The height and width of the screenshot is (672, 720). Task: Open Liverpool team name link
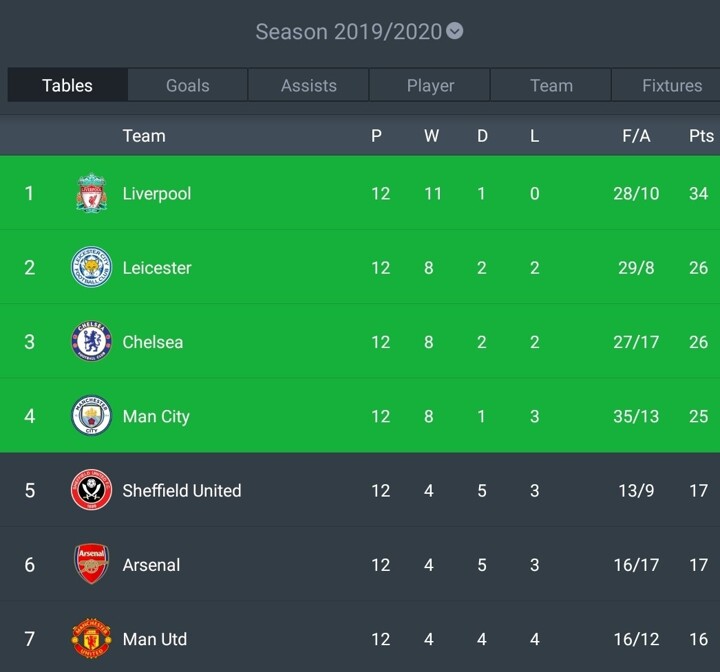[157, 193]
